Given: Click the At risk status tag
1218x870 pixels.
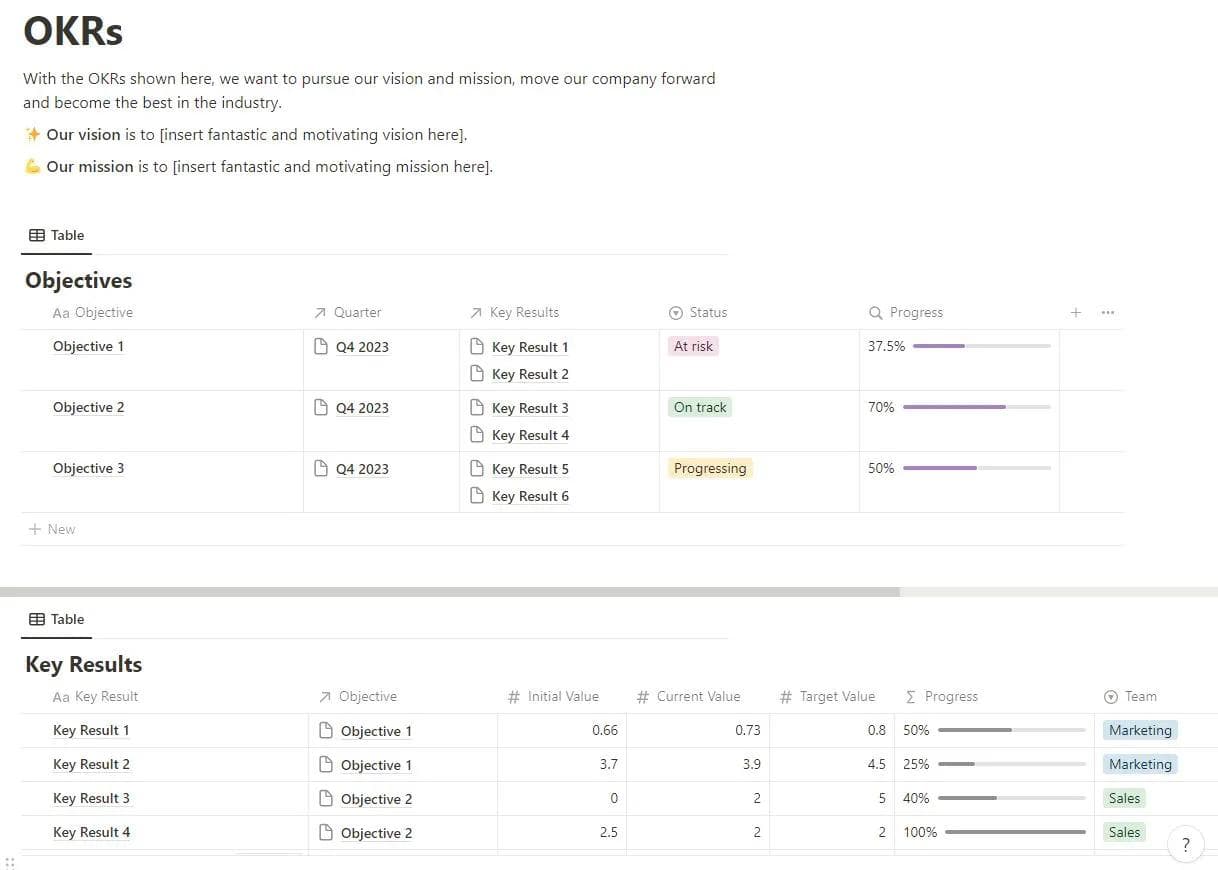Looking at the screenshot, I should click(x=693, y=346).
